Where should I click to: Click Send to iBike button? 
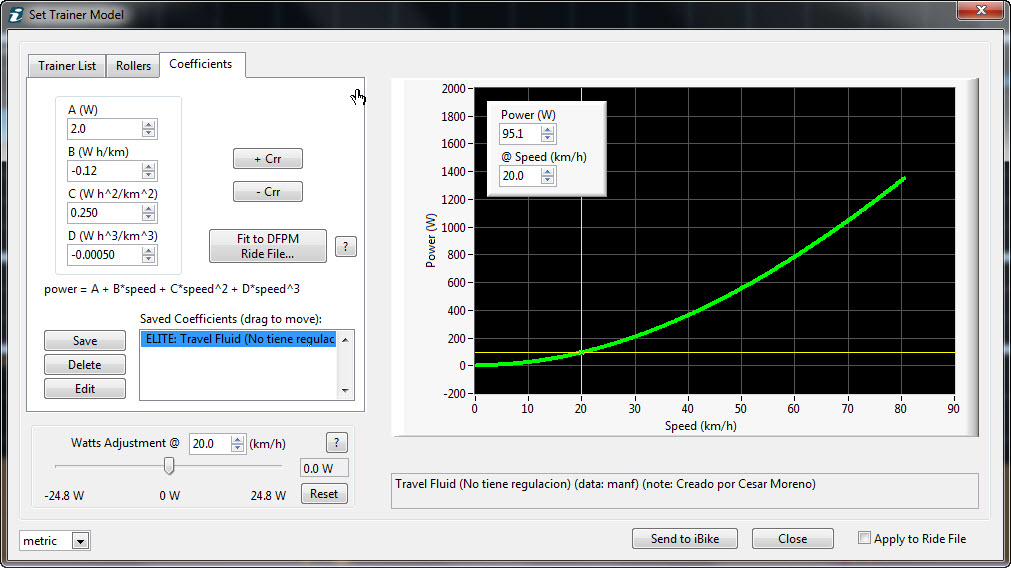685,538
